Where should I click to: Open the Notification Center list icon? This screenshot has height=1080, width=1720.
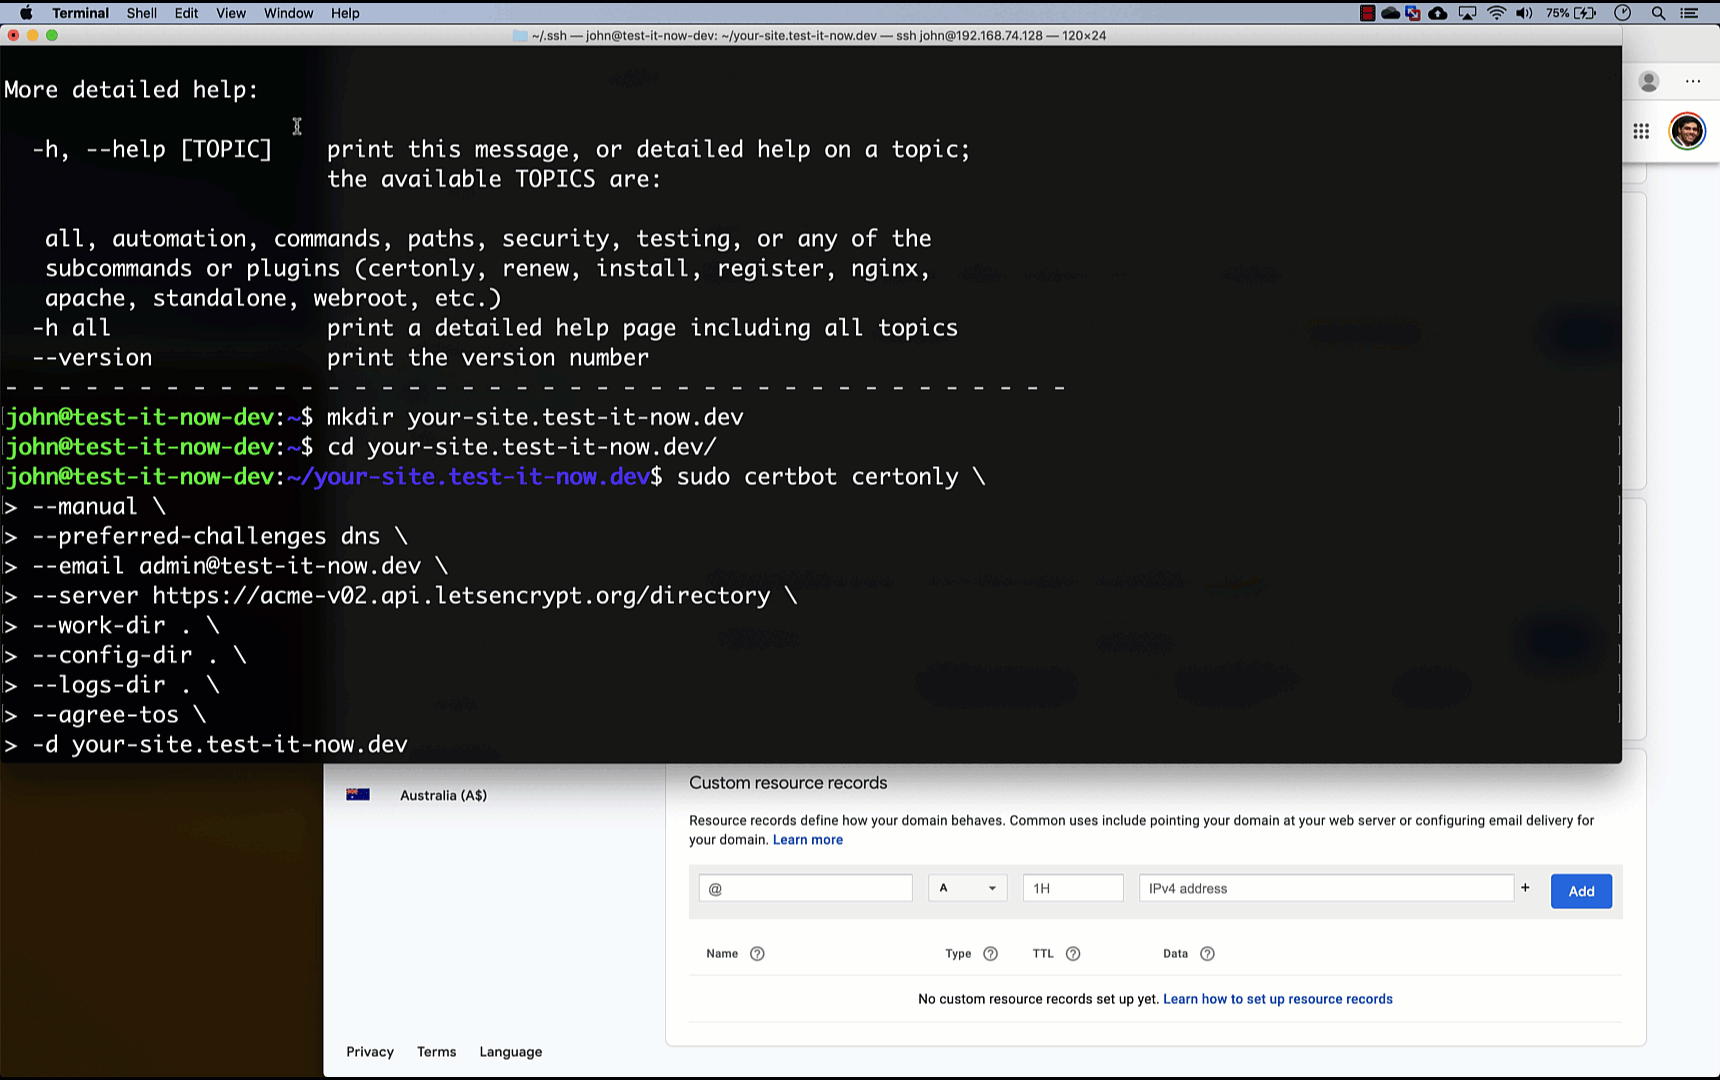point(1689,13)
